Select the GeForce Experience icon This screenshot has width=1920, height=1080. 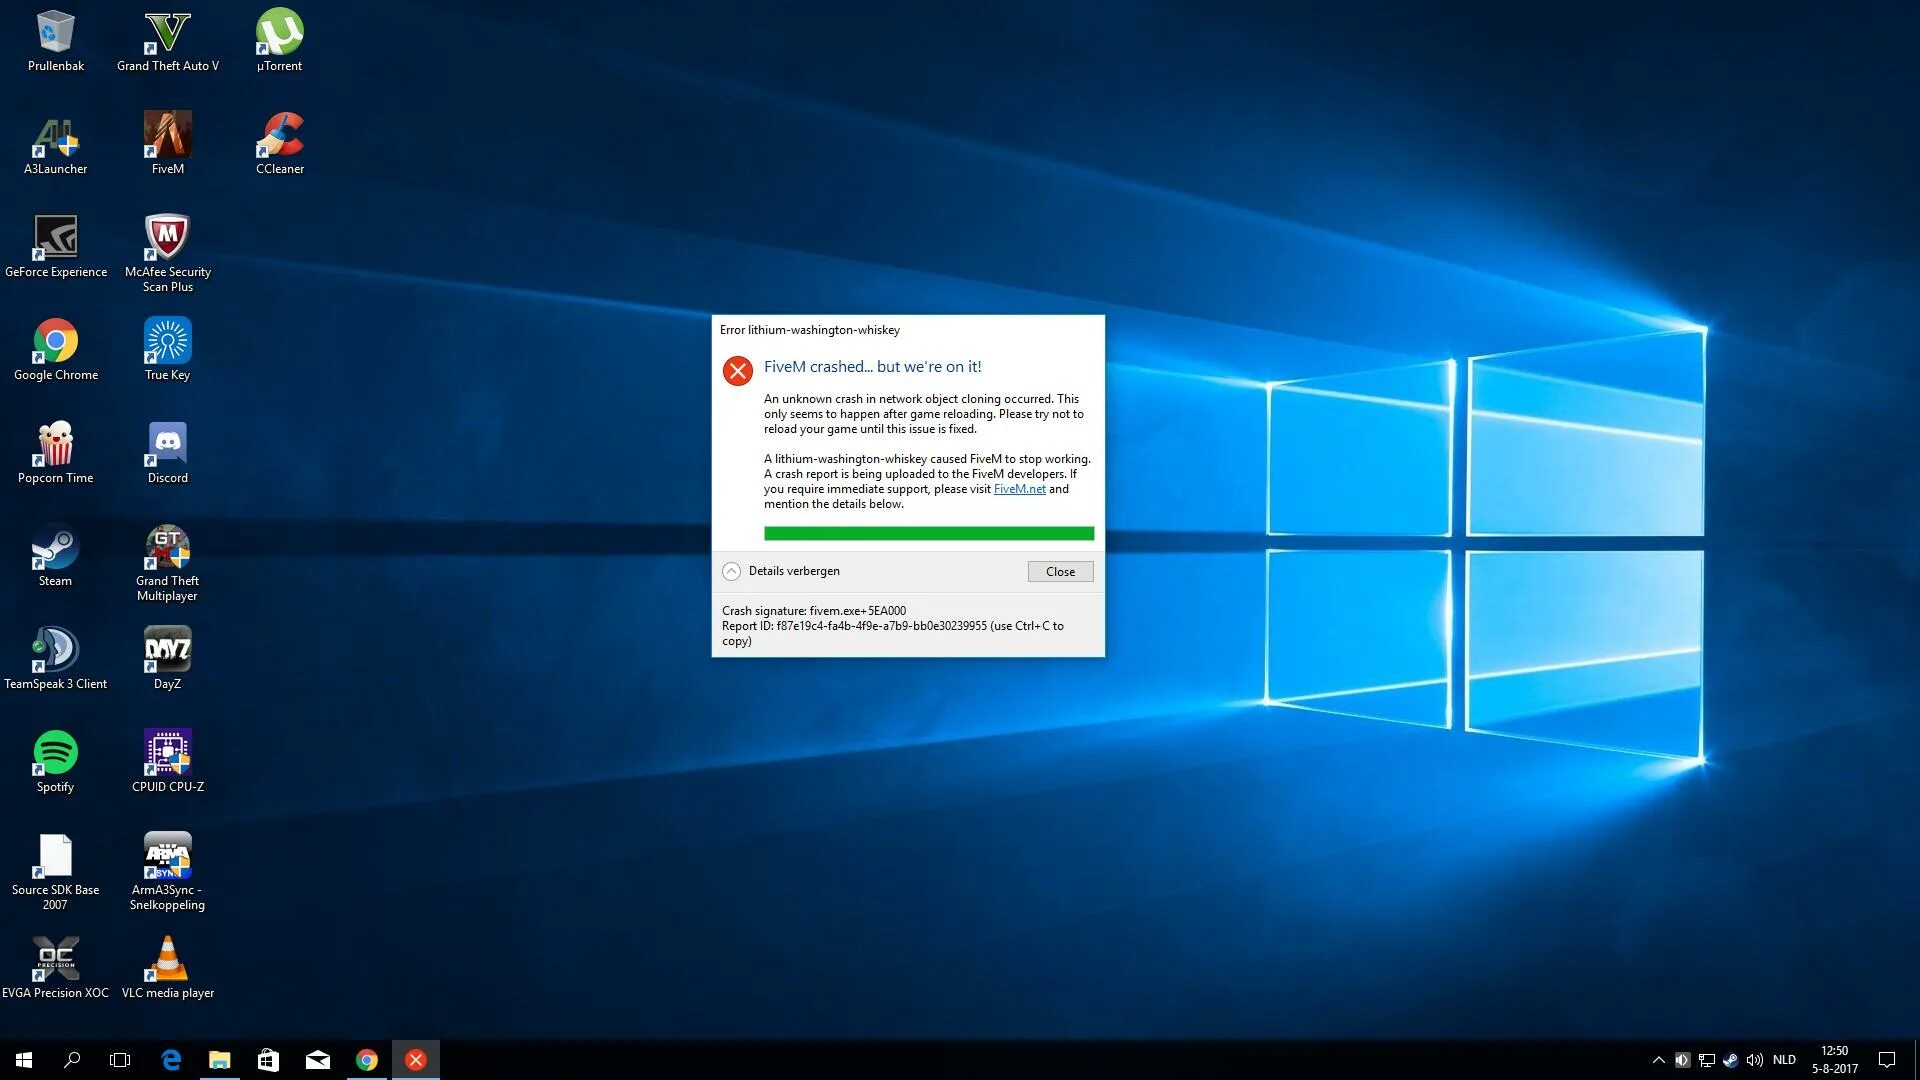(x=55, y=248)
